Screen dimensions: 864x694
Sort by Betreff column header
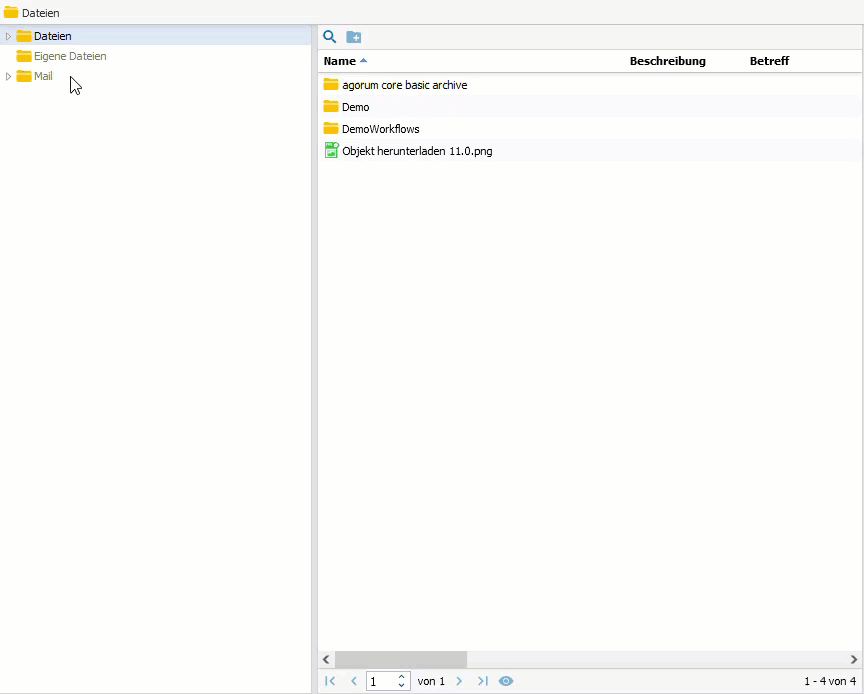pyautogui.click(x=769, y=61)
